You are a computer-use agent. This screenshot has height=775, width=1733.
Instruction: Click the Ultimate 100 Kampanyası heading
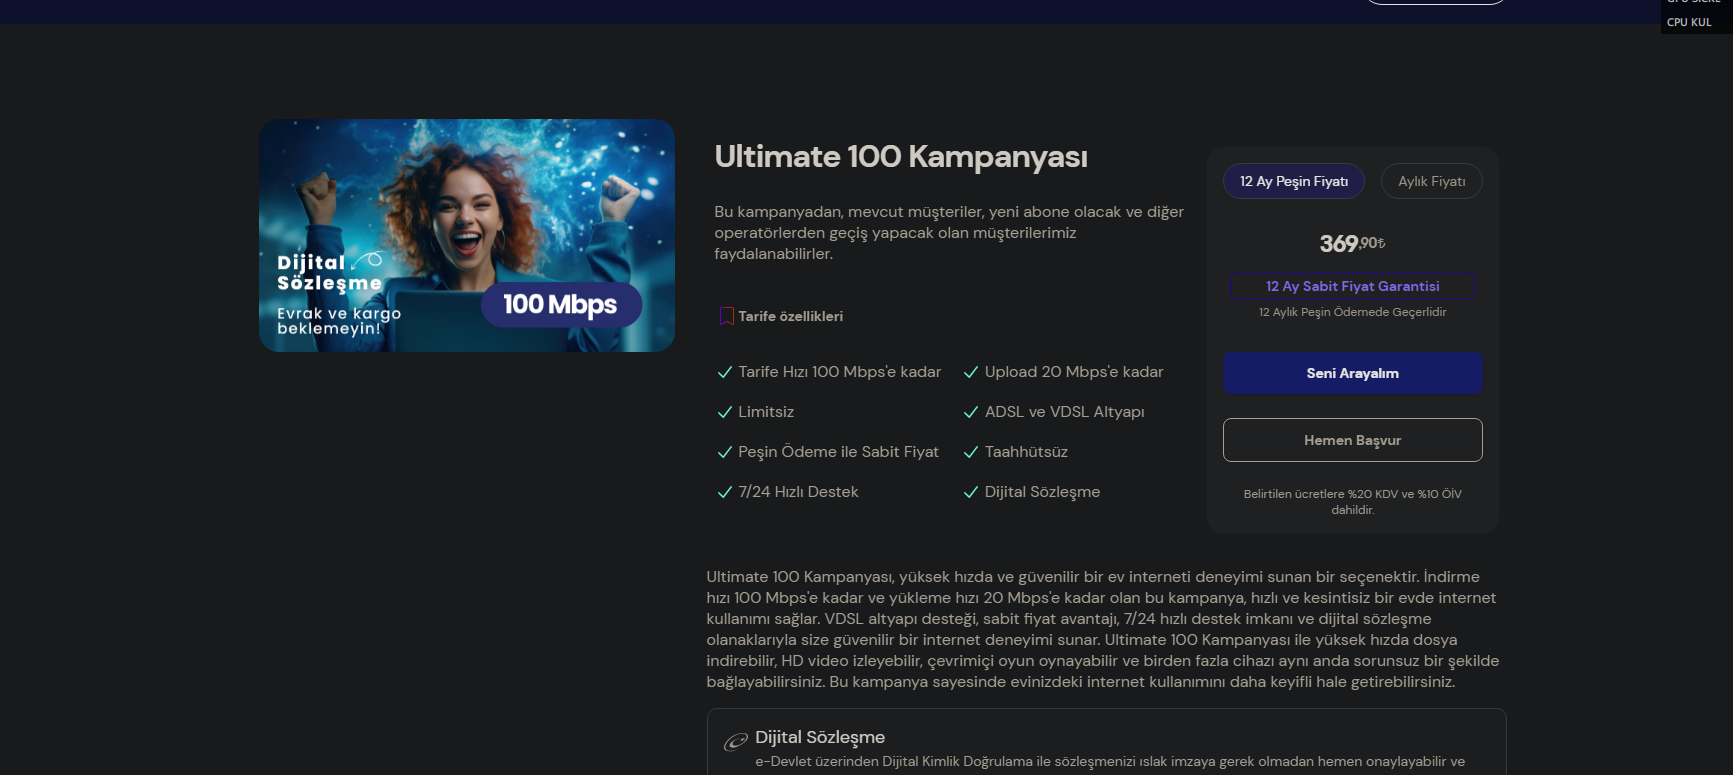click(x=901, y=157)
